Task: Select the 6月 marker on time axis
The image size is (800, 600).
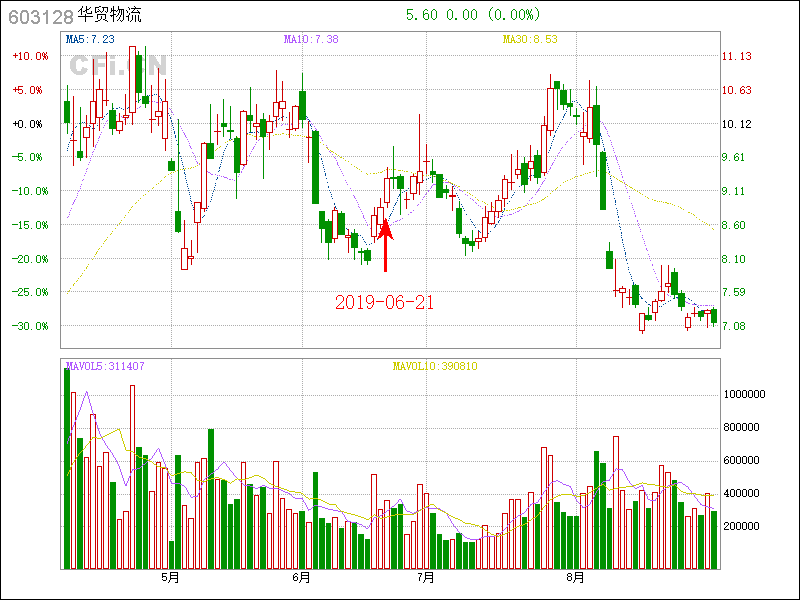Action: [302, 577]
